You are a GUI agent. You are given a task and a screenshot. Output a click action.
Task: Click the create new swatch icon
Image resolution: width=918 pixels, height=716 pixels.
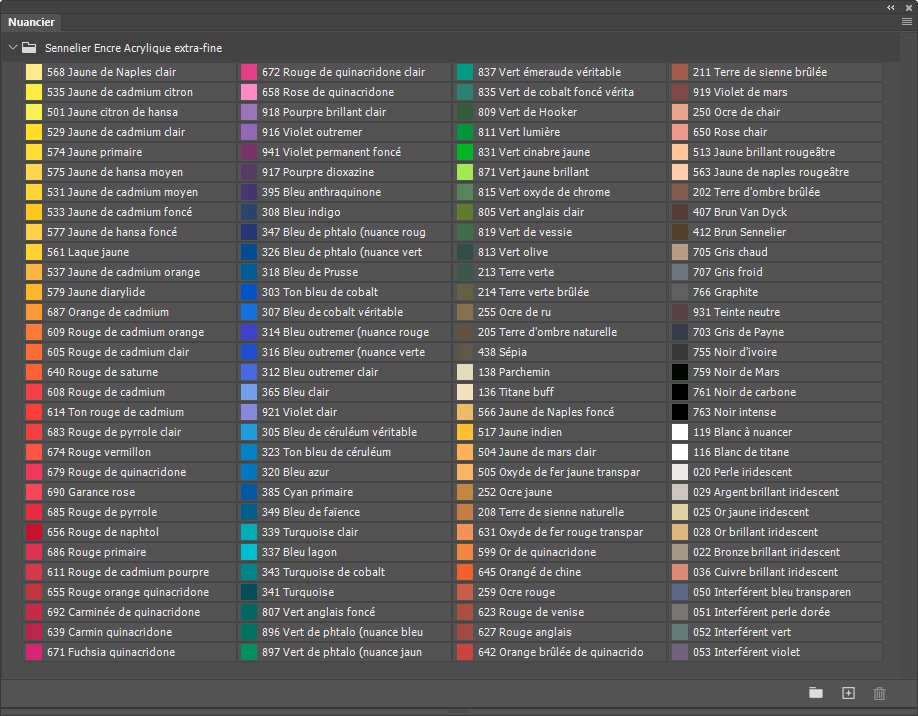848,693
